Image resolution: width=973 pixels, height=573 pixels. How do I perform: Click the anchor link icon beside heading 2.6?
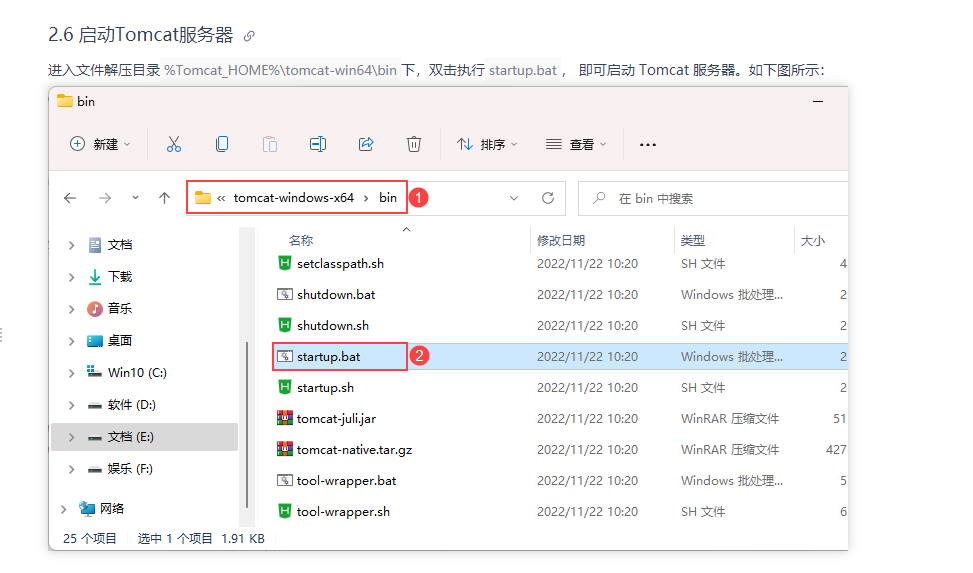pos(249,36)
